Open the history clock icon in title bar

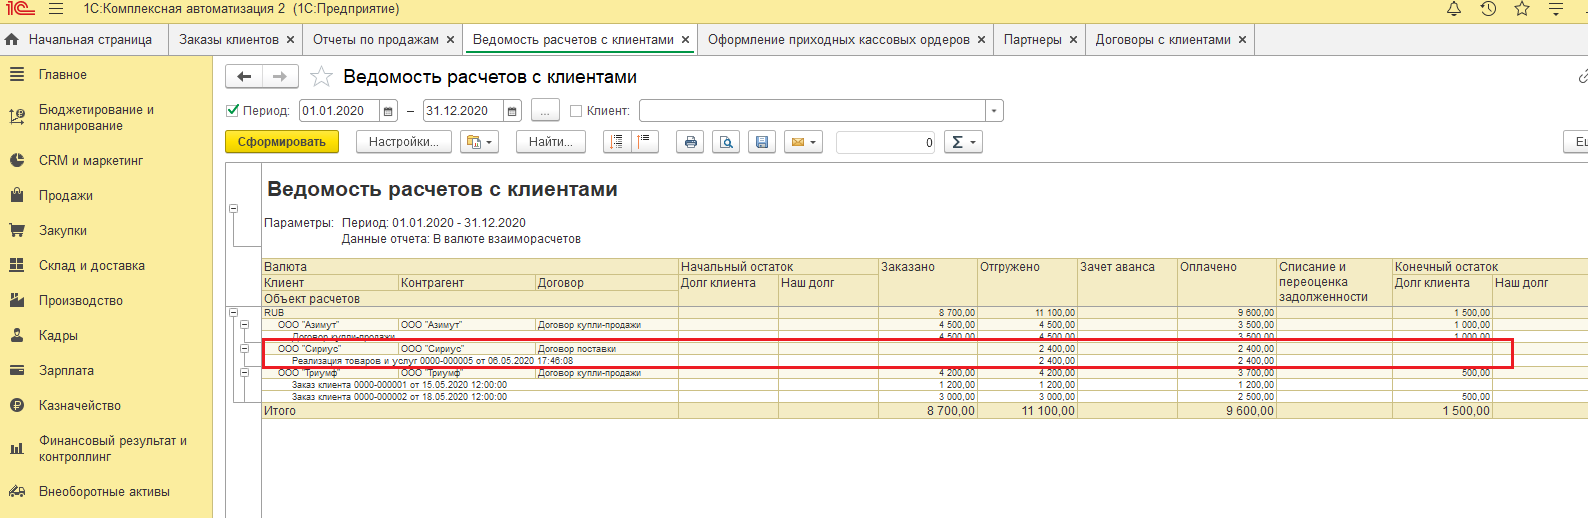coord(1488,9)
